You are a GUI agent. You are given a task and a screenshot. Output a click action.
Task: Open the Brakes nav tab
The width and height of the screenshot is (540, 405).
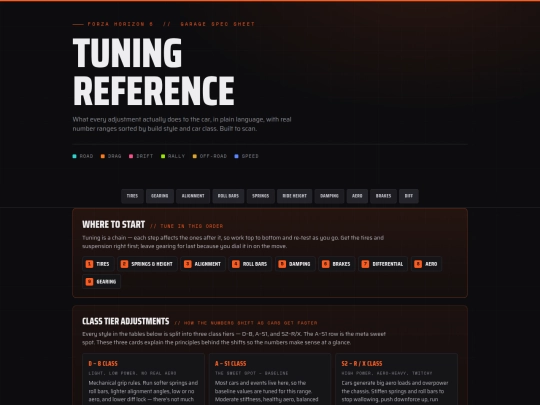(x=383, y=196)
